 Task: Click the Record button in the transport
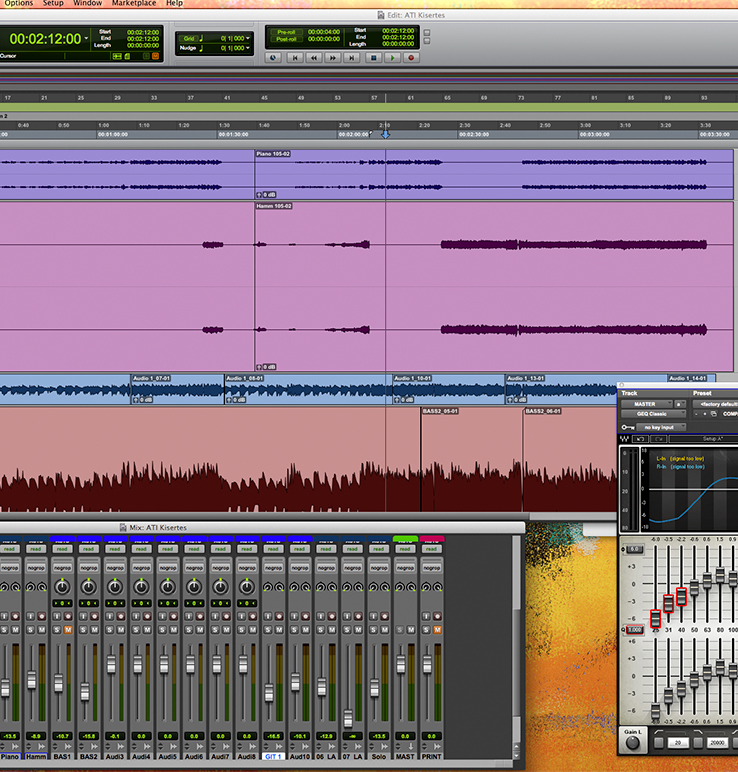[411, 58]
